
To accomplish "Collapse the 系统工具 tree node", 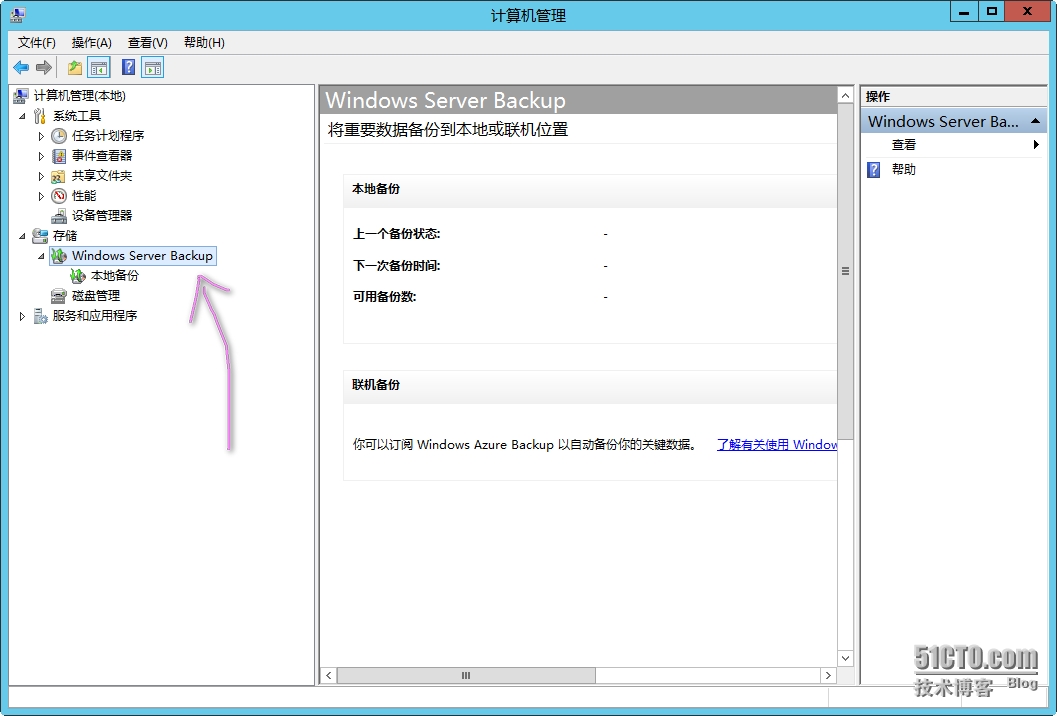I will click(x=22, y=117).
